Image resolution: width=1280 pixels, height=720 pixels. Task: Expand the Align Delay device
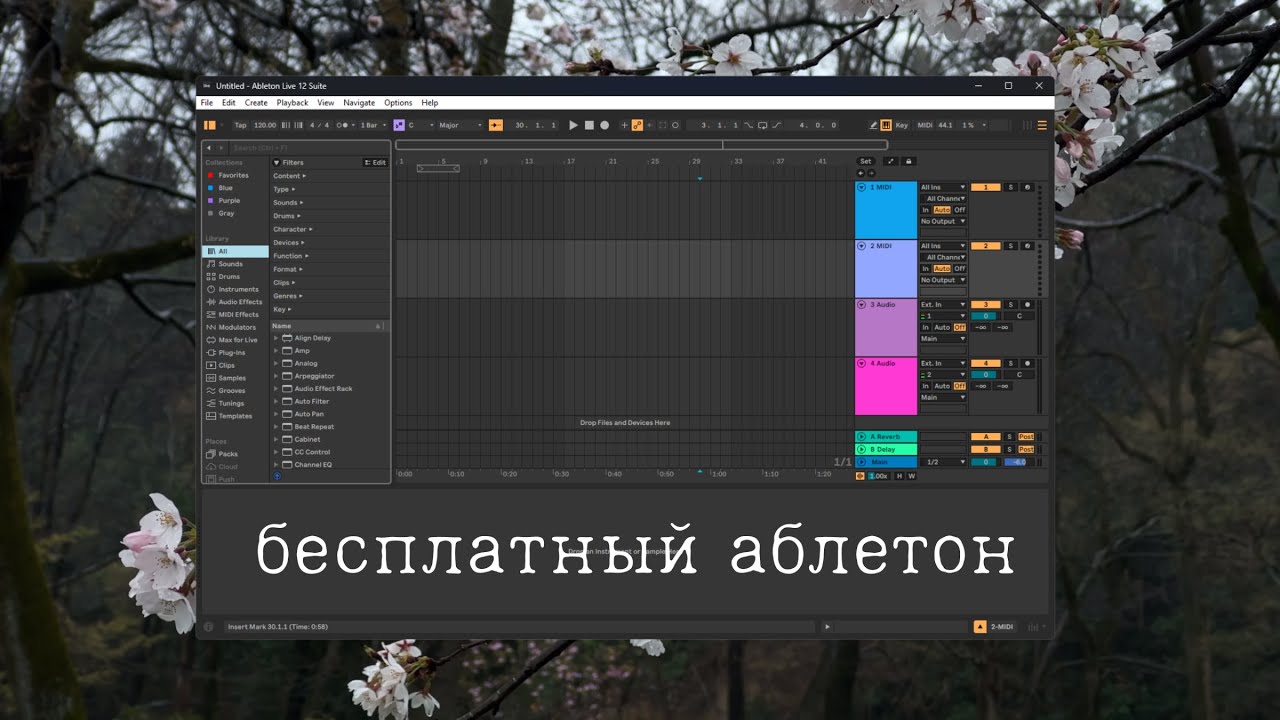tap(276, 338)
